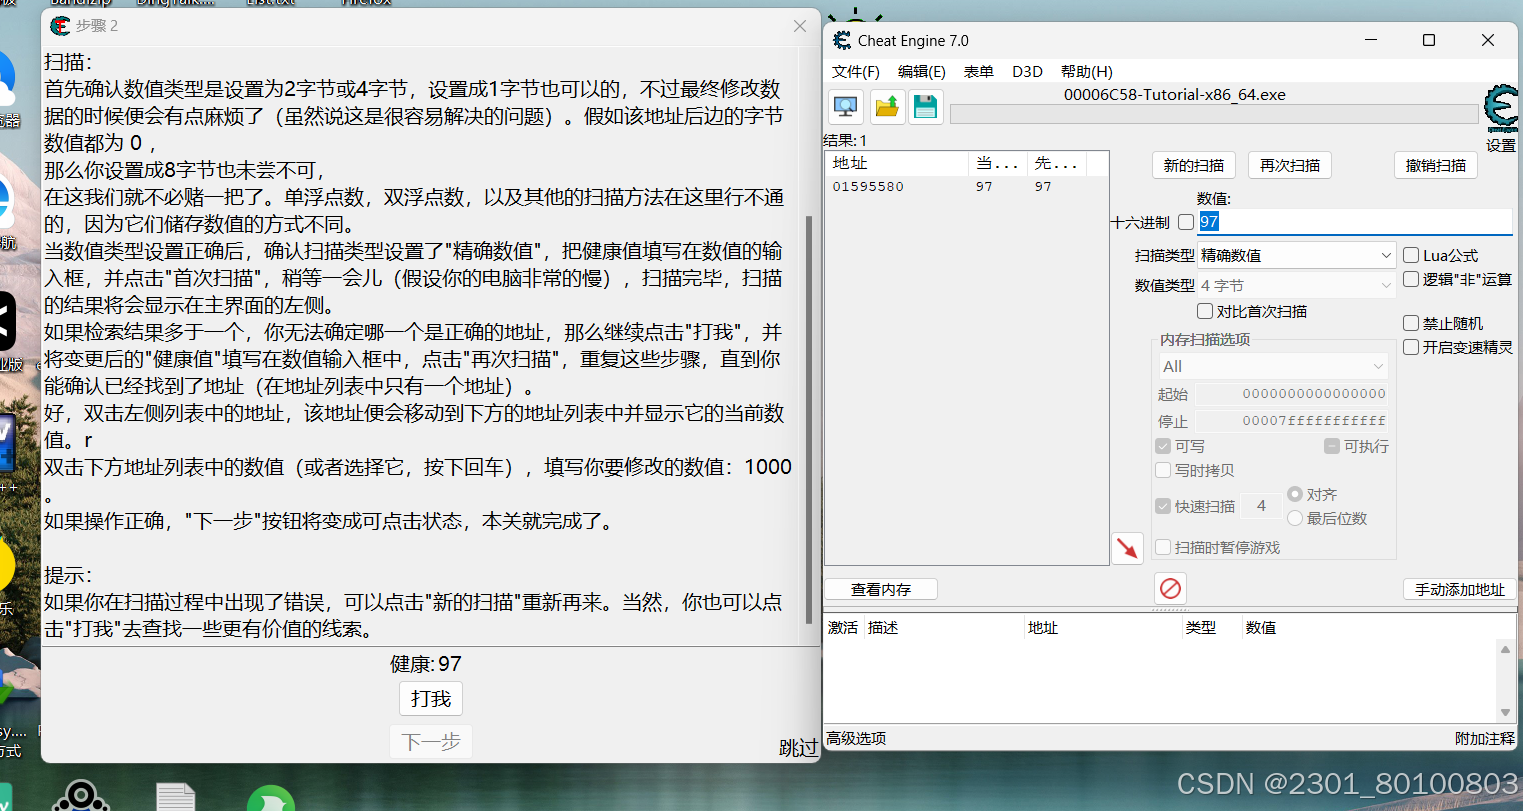Click the New Scan button
The height and width of the screenshot is (811, 1523).
tap(1194, 165)
